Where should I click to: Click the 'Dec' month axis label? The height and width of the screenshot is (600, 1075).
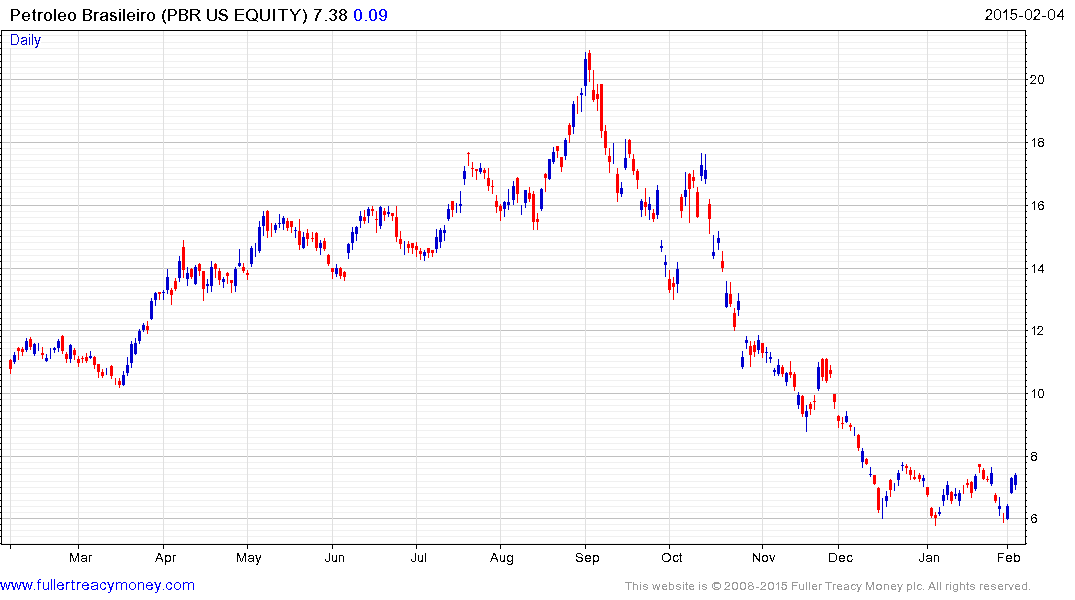(840, 557)
